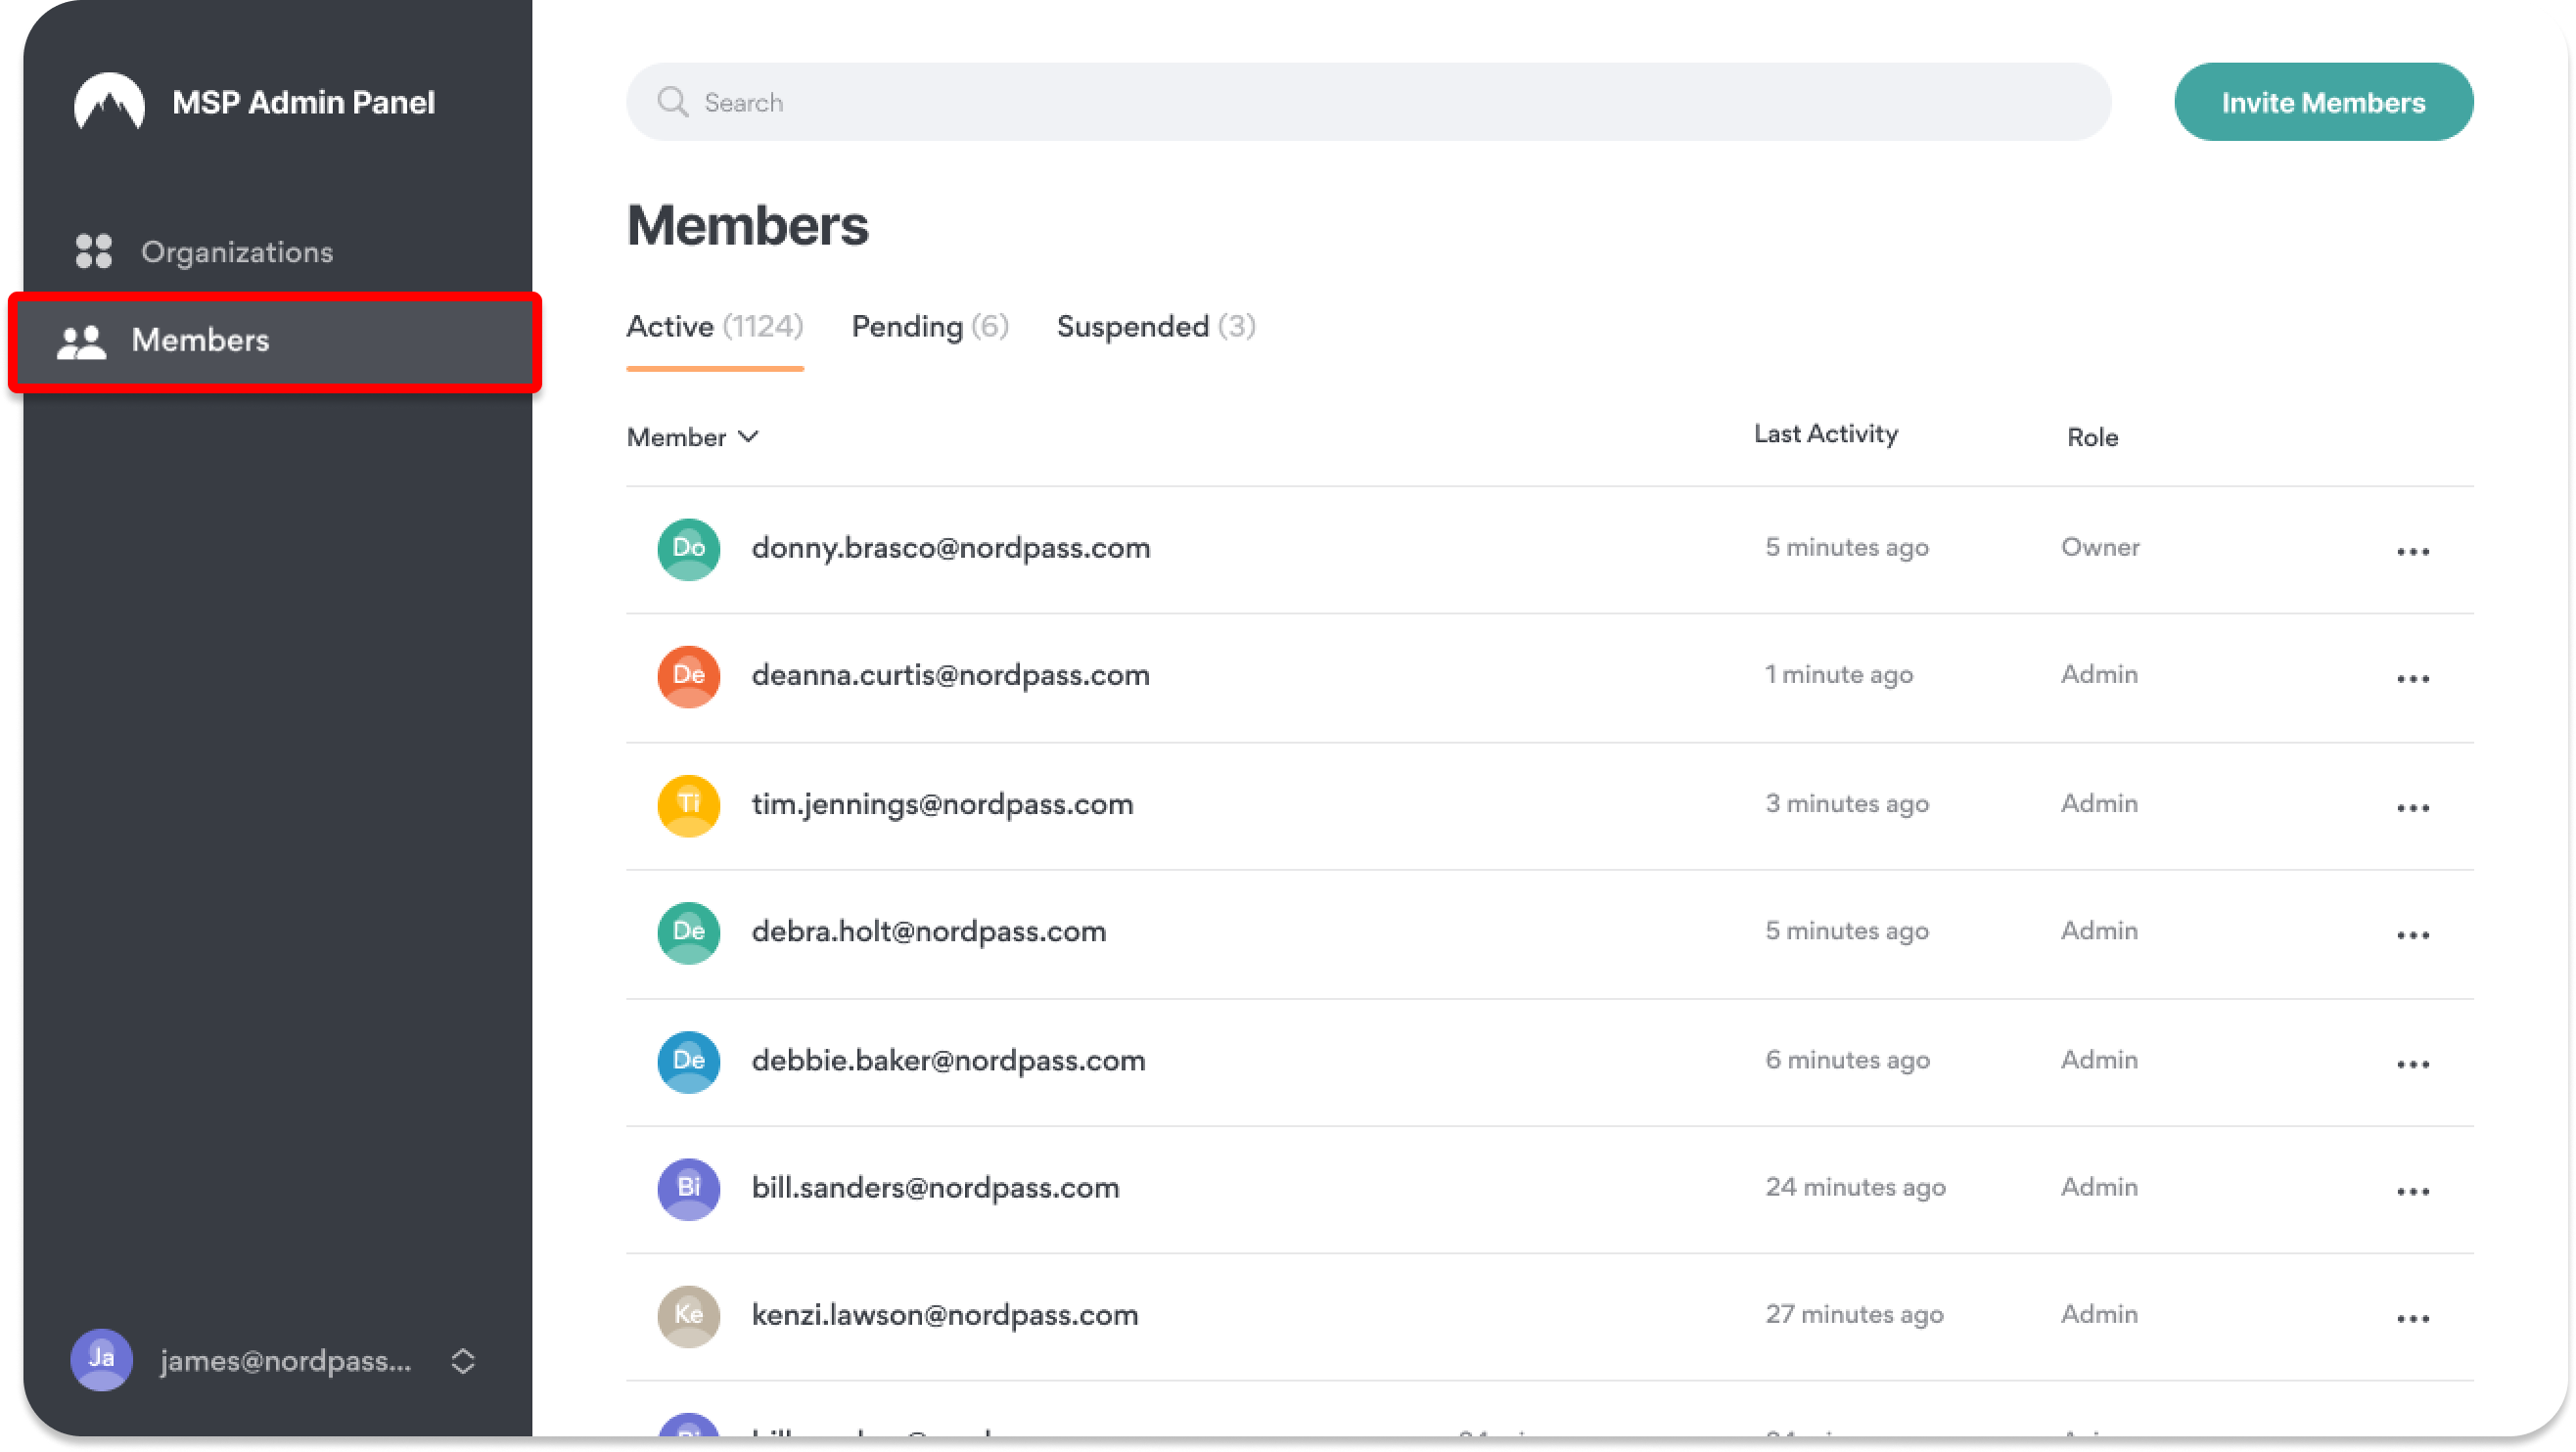Switch to the Pending tab
This screenshot has width=2576, height=1452.
click(x=930, y=327)
